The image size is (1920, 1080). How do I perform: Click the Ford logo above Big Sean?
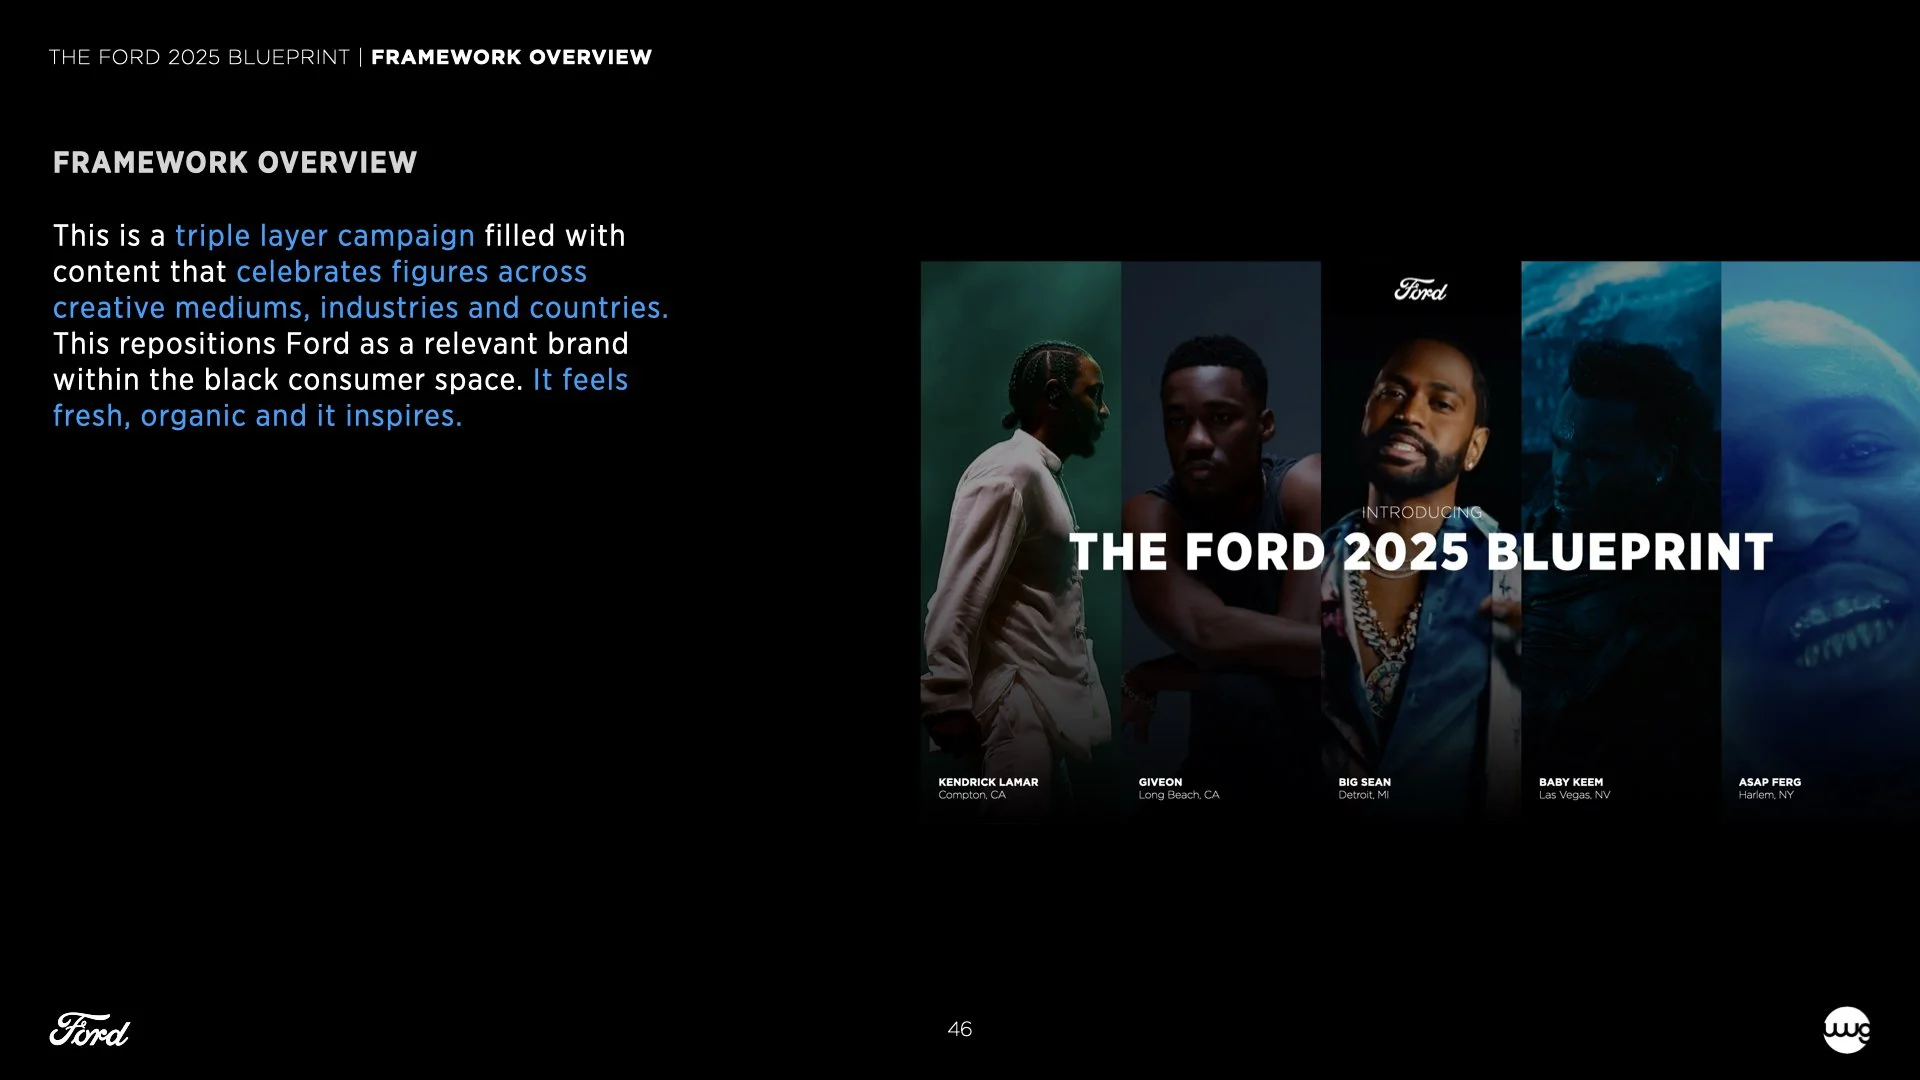[x=1421, y=290]
